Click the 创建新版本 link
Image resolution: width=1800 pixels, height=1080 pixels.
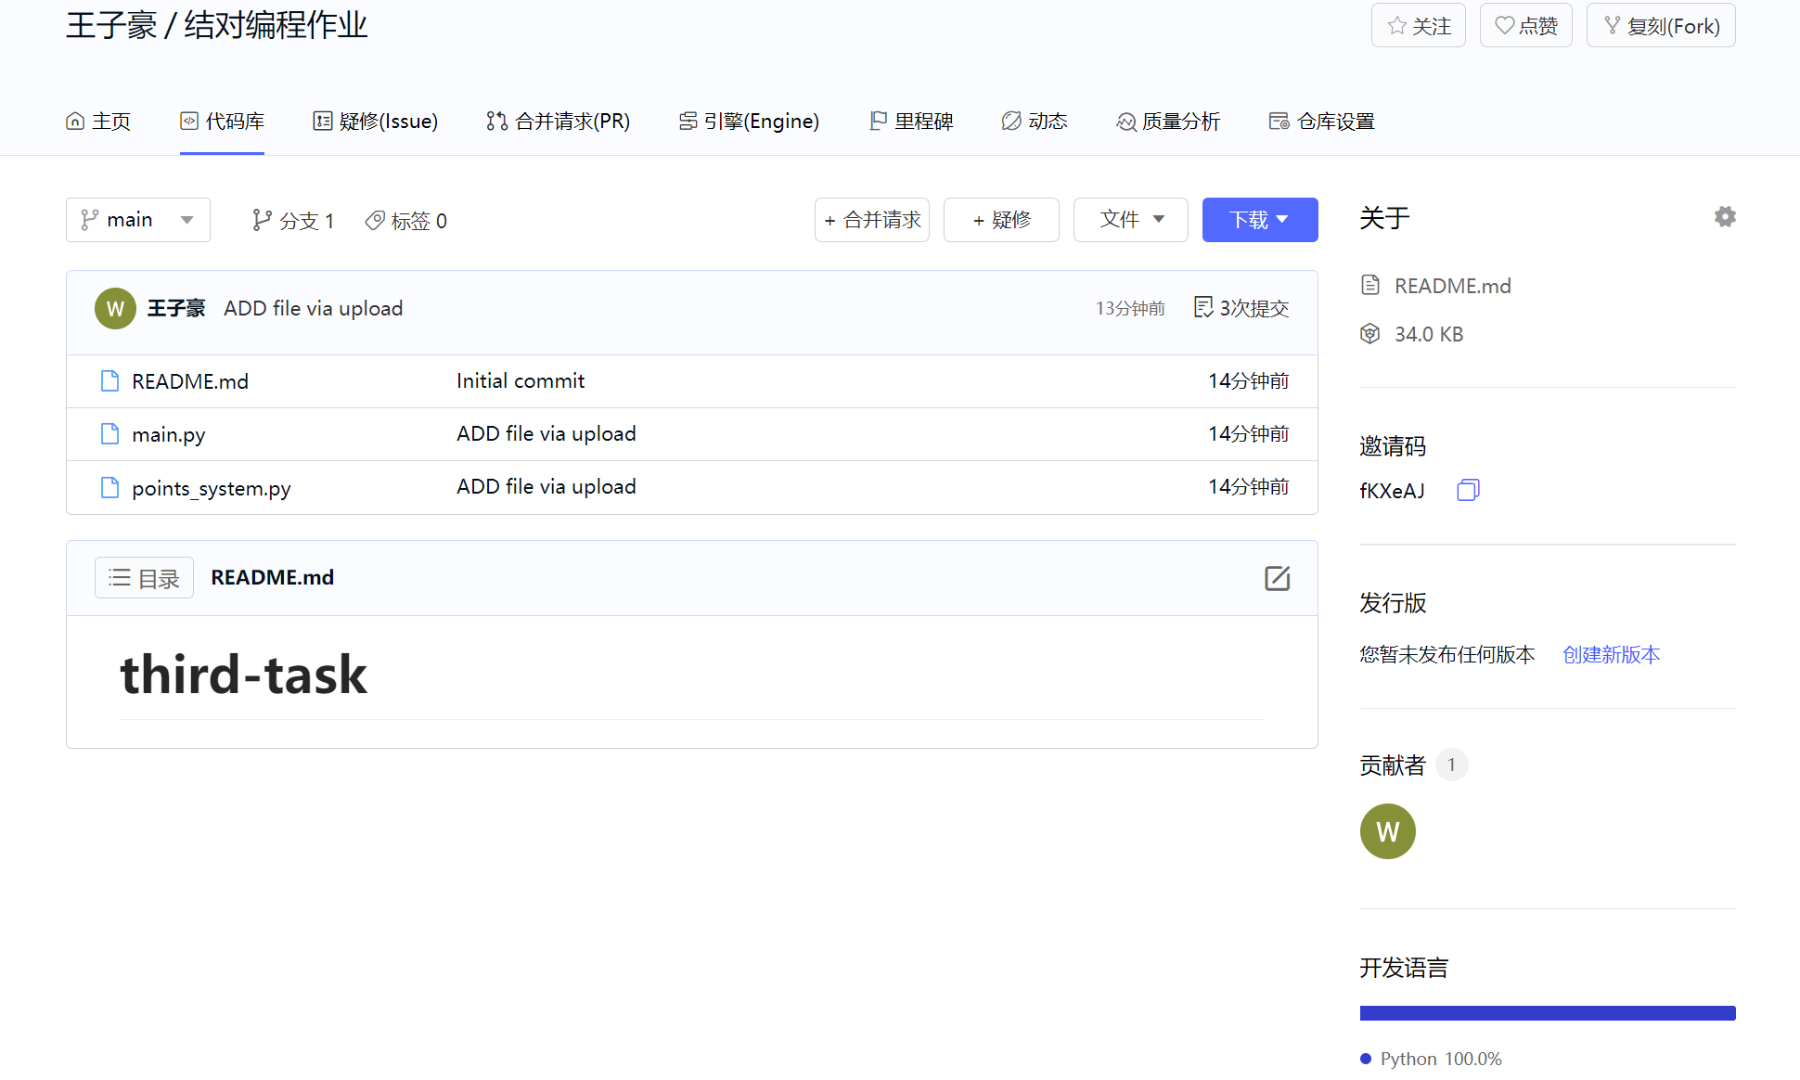pyautogui.click(x=1610, y=654)
